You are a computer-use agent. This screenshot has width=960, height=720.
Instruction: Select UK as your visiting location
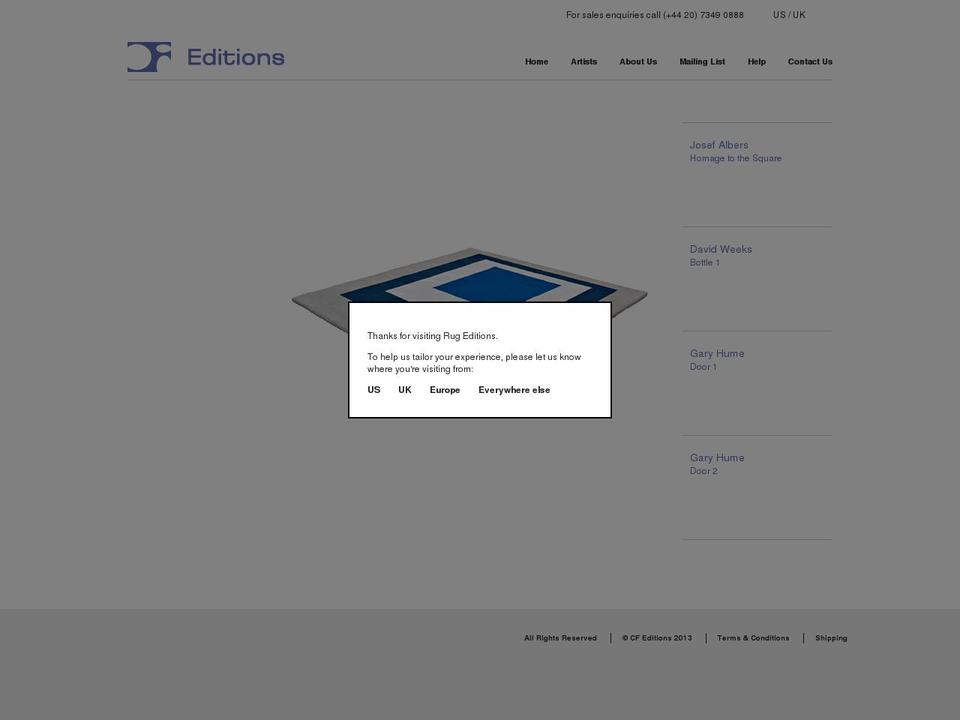coord(404,390)
